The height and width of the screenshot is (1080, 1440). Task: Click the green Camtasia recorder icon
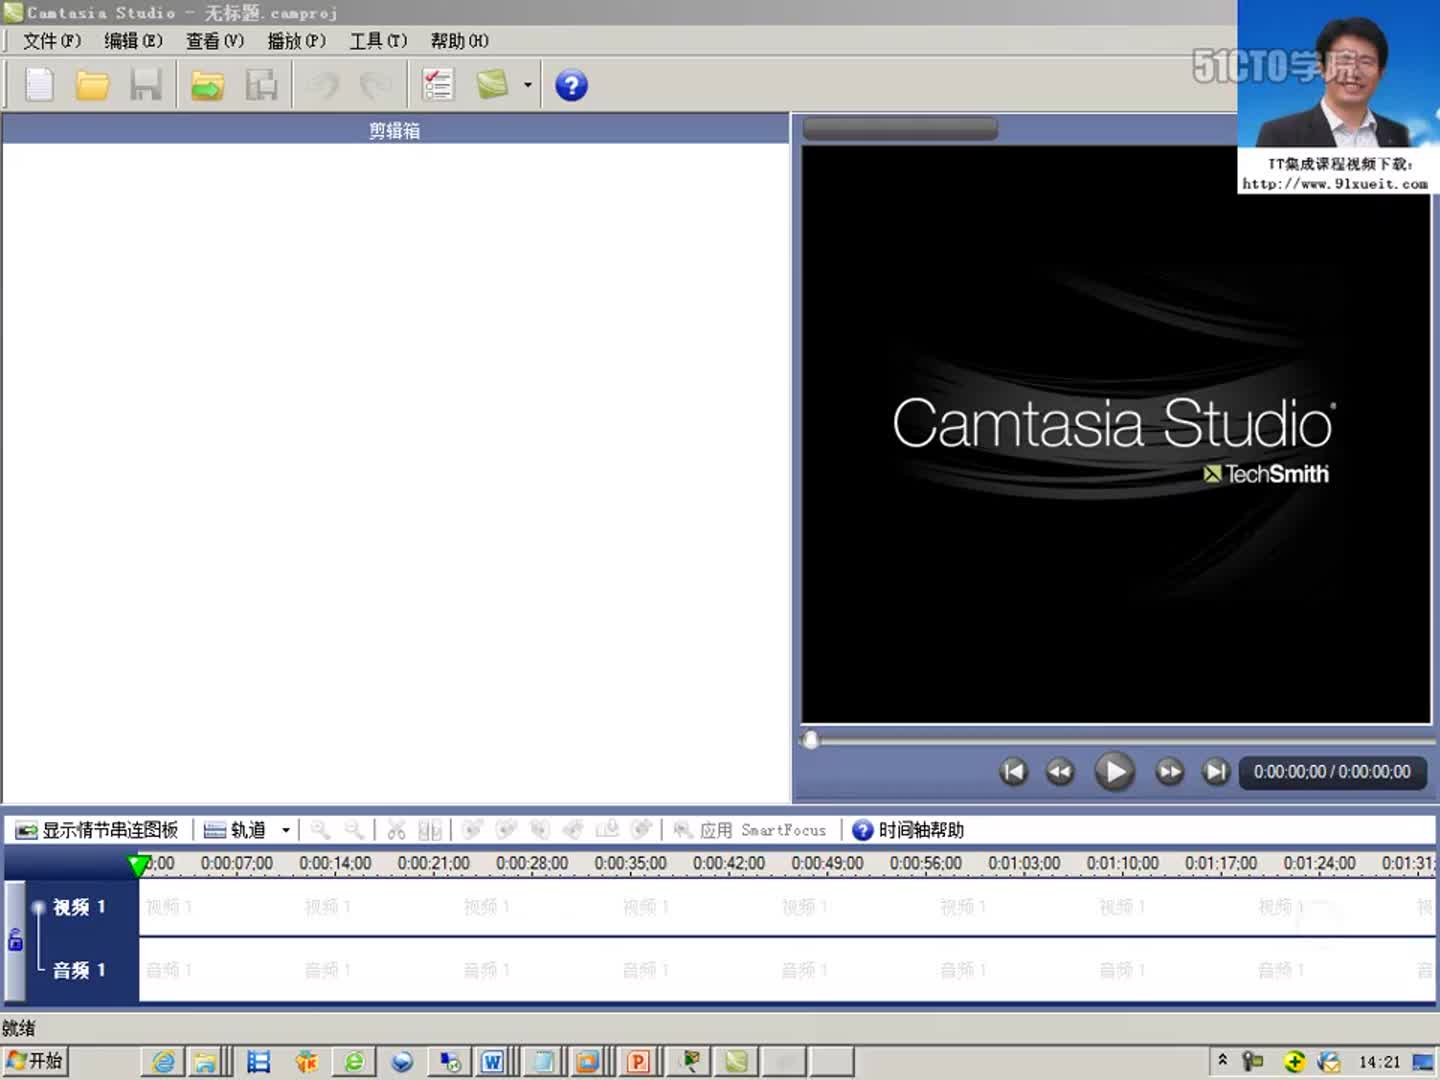pyautogui.click(x=492, y=85)
